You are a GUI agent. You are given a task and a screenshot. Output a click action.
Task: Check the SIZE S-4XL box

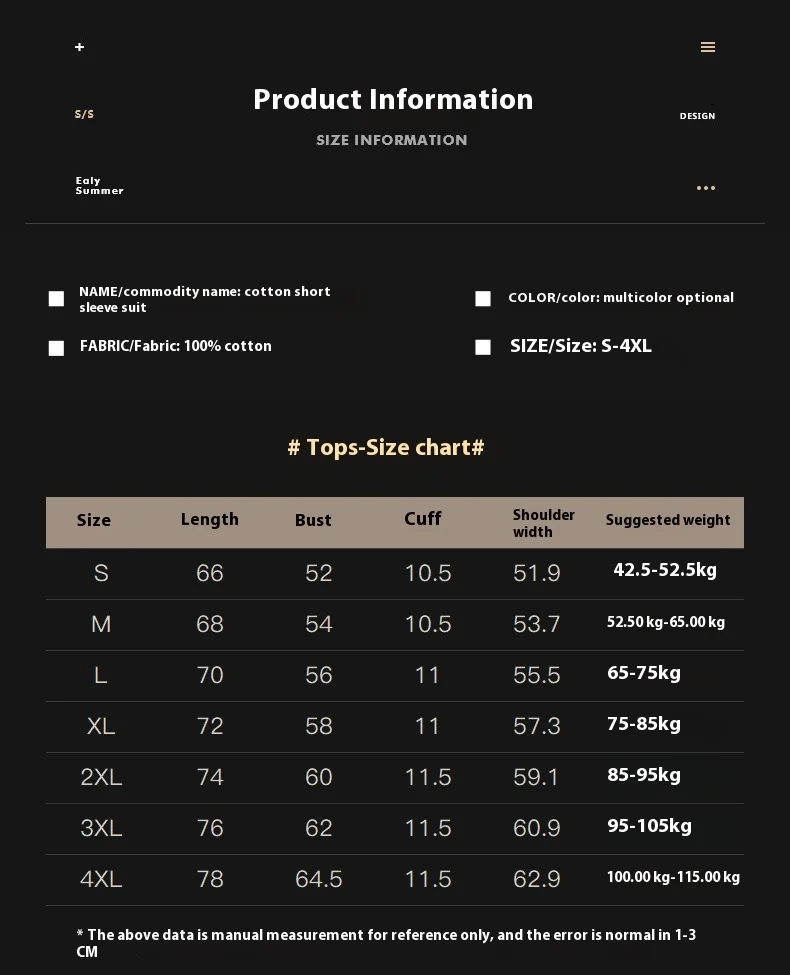click(x=483, y=347)
